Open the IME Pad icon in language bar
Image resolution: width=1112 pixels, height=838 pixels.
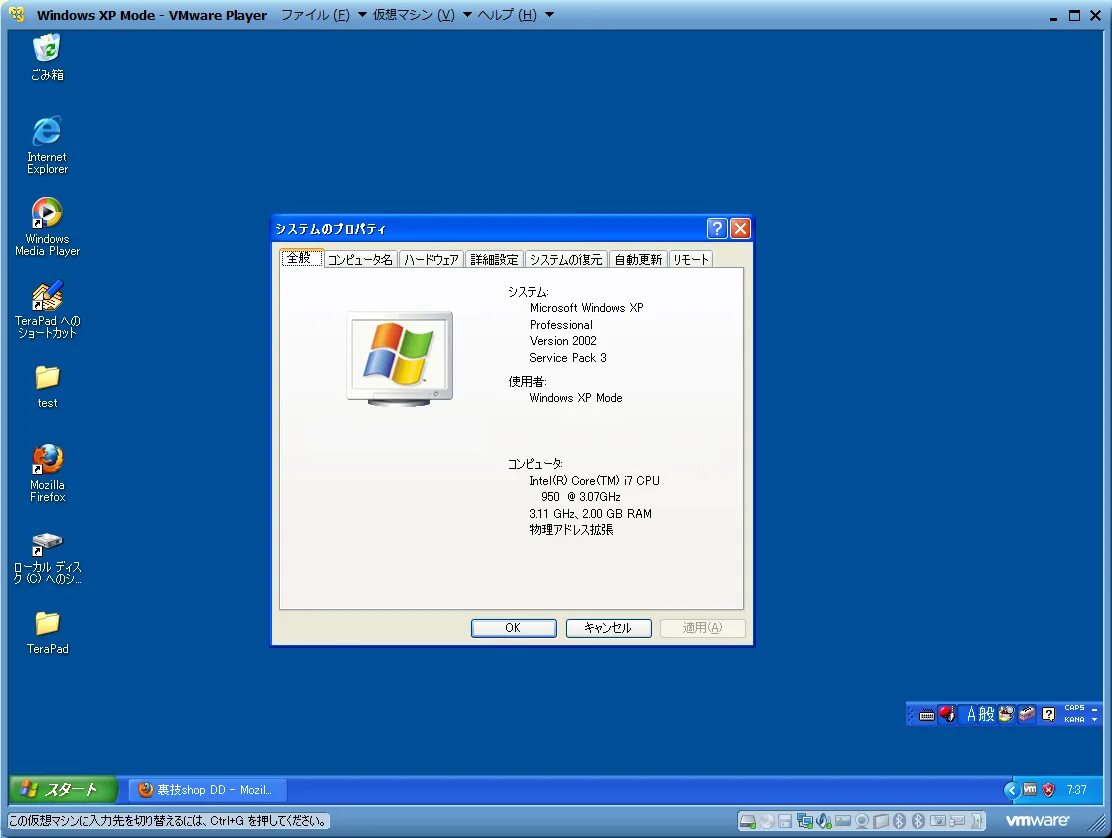tap(1006, 714)
